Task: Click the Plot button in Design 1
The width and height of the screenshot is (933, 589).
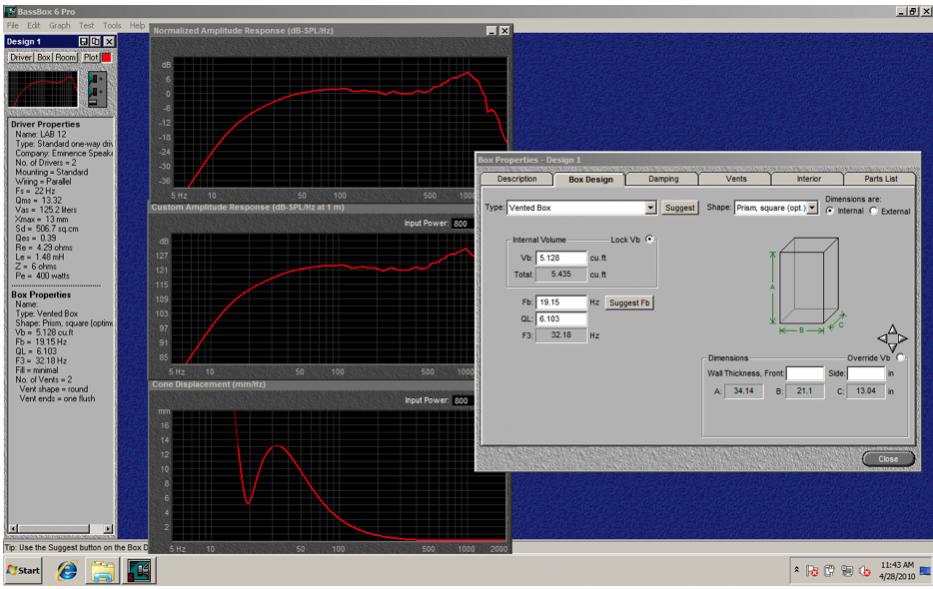Action: point(90,58)
